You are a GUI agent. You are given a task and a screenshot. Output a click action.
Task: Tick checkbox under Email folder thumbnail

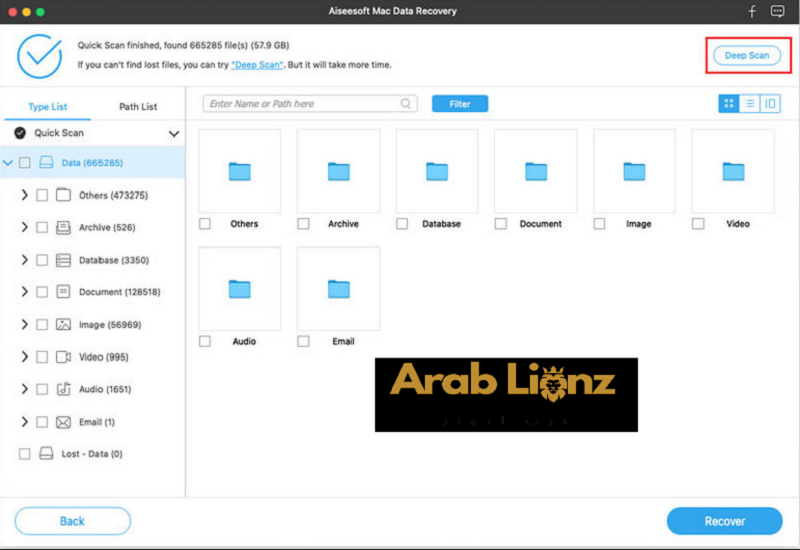(303, 341)
